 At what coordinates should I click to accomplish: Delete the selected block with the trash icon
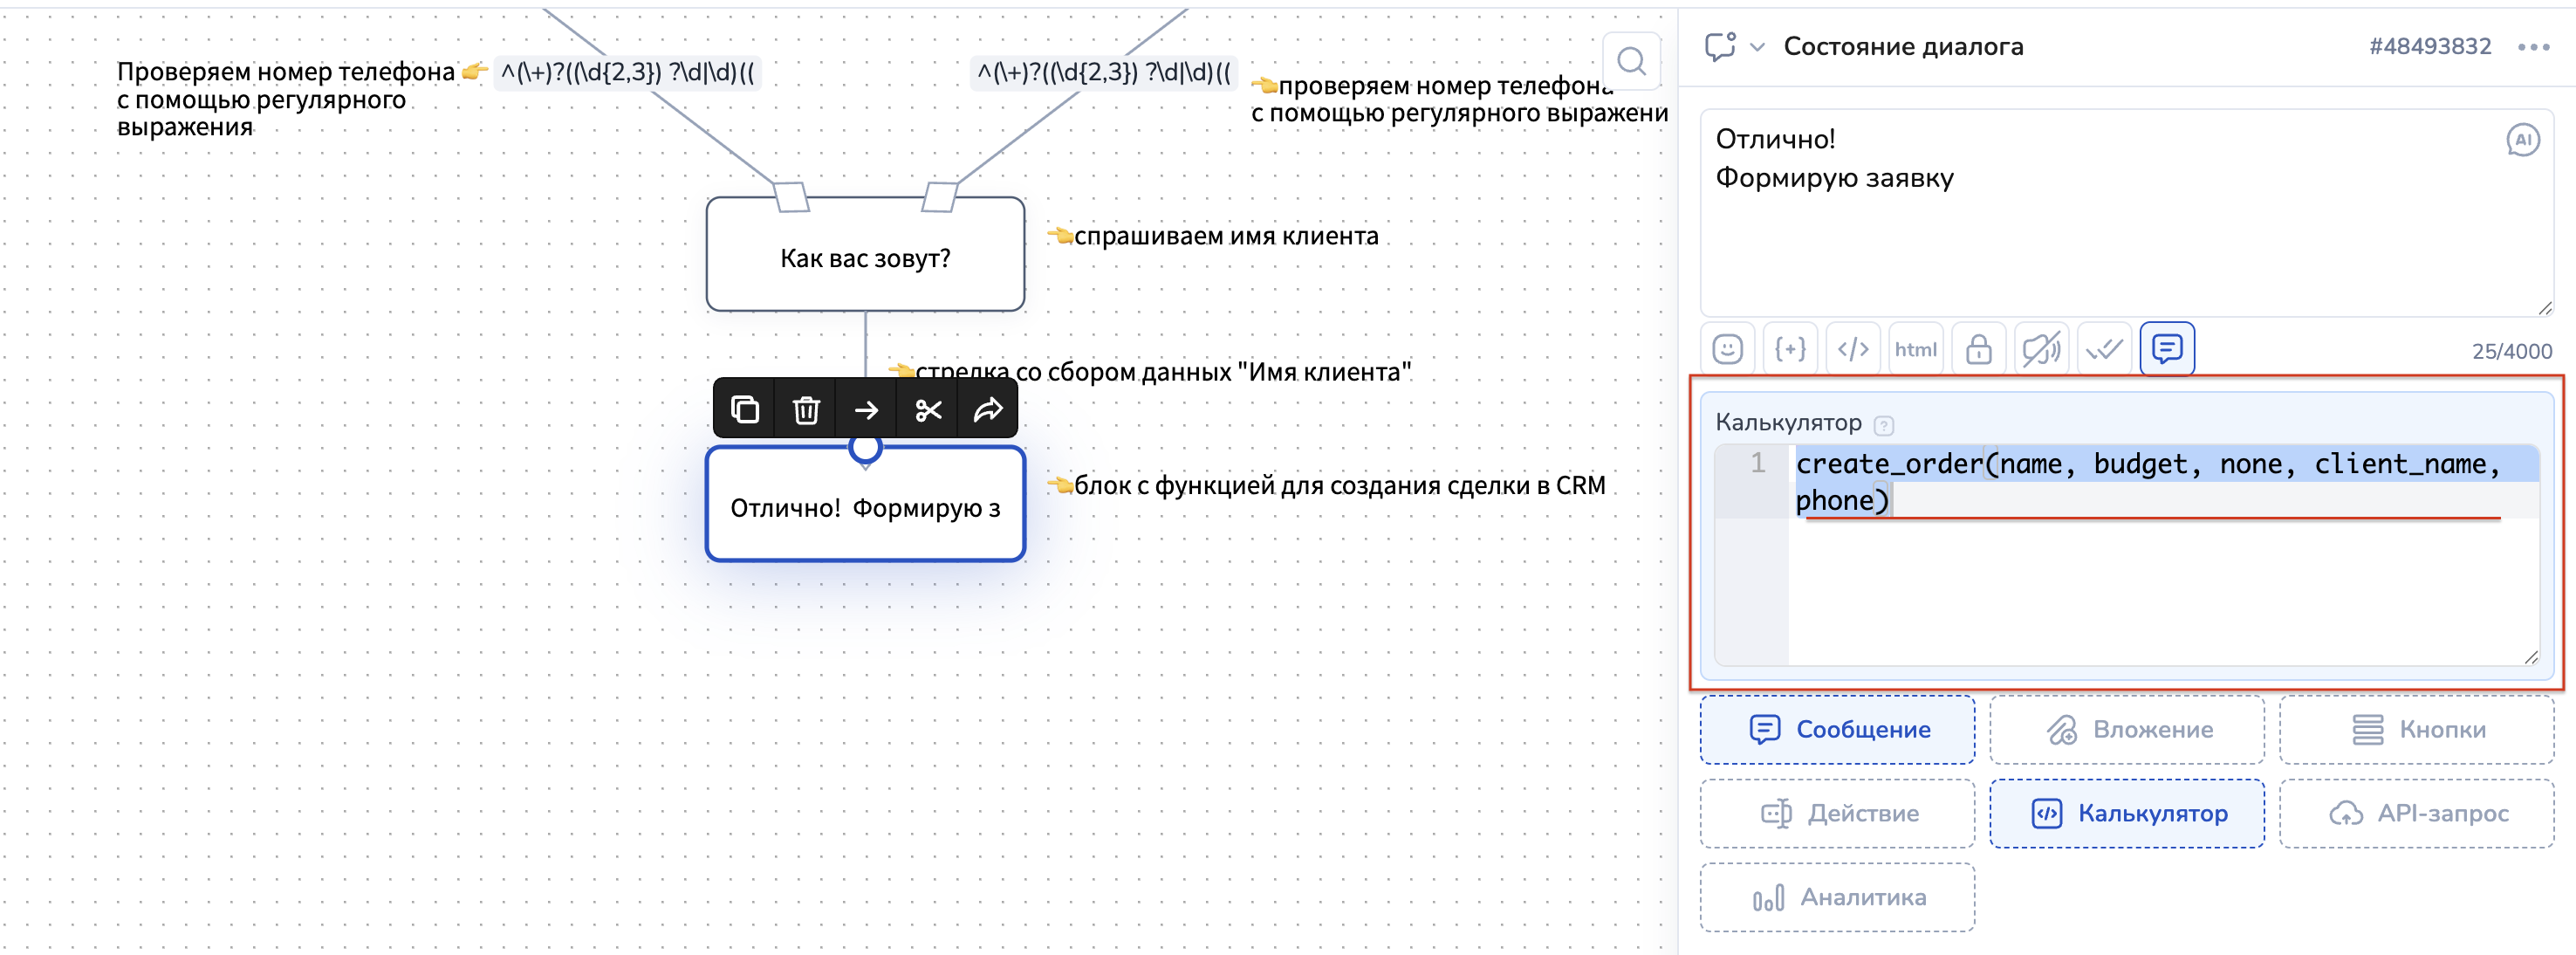click(x=806, y=410)
